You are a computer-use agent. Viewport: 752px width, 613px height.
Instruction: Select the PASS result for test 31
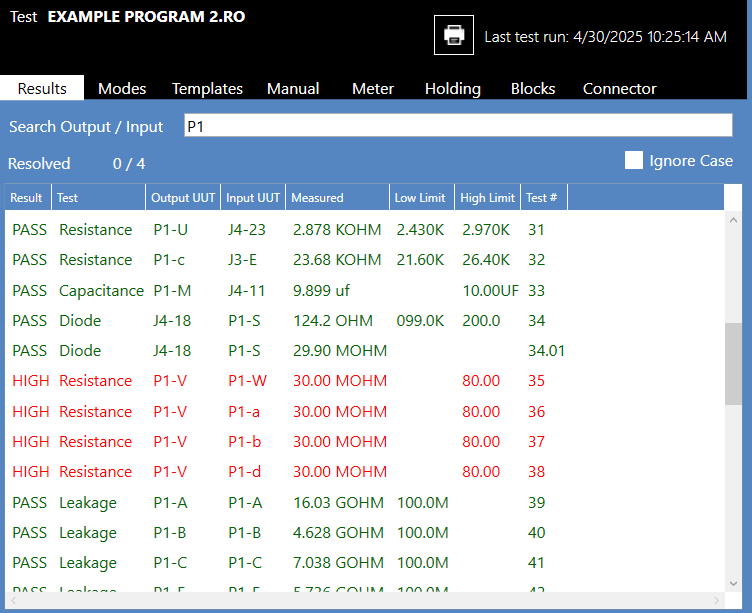(30, 230)
